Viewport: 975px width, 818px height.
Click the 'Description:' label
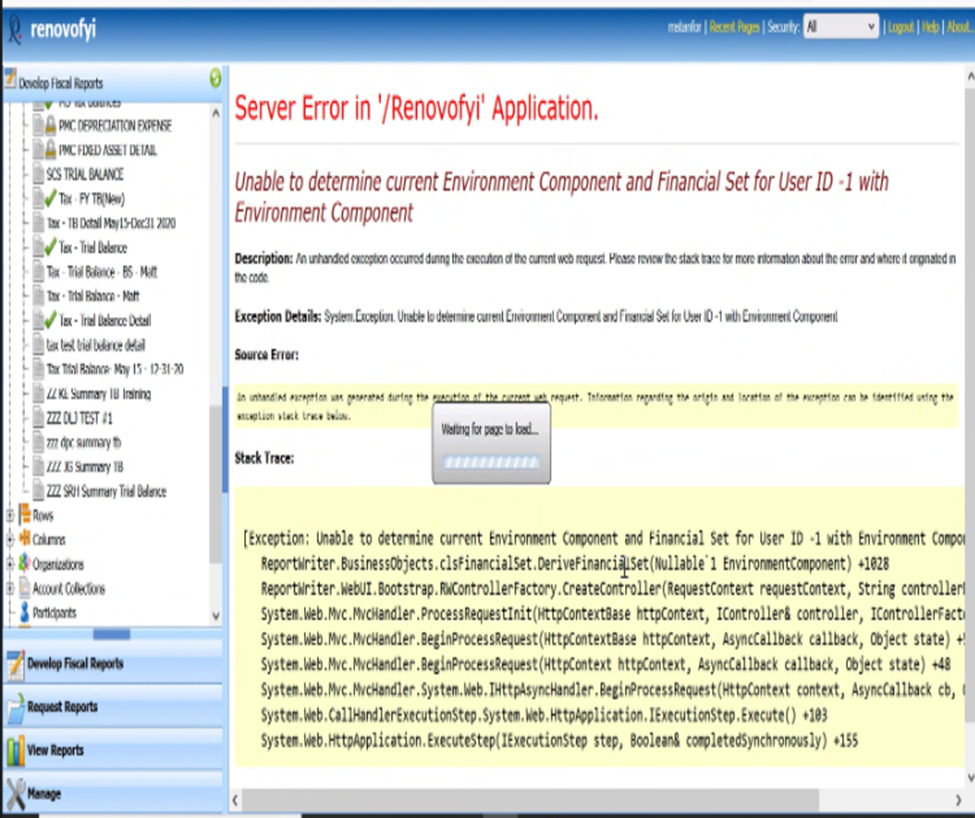(263, 258)
